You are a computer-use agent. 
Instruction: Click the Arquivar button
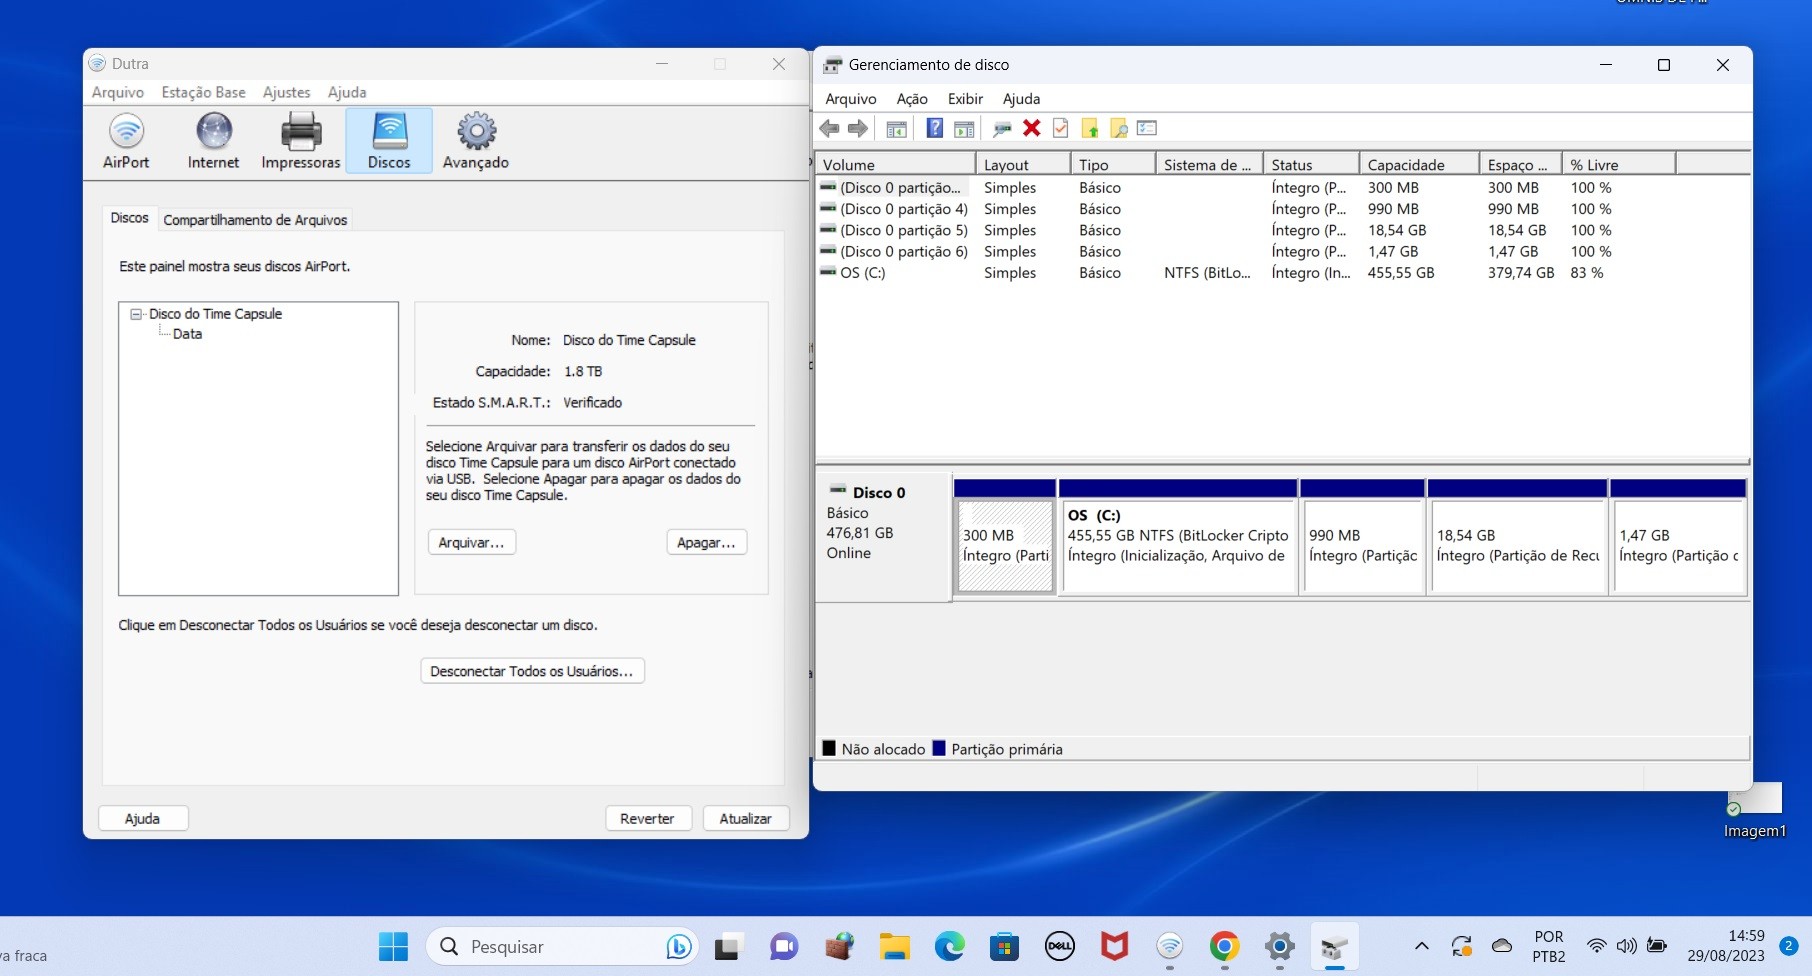tap(470, 541)
